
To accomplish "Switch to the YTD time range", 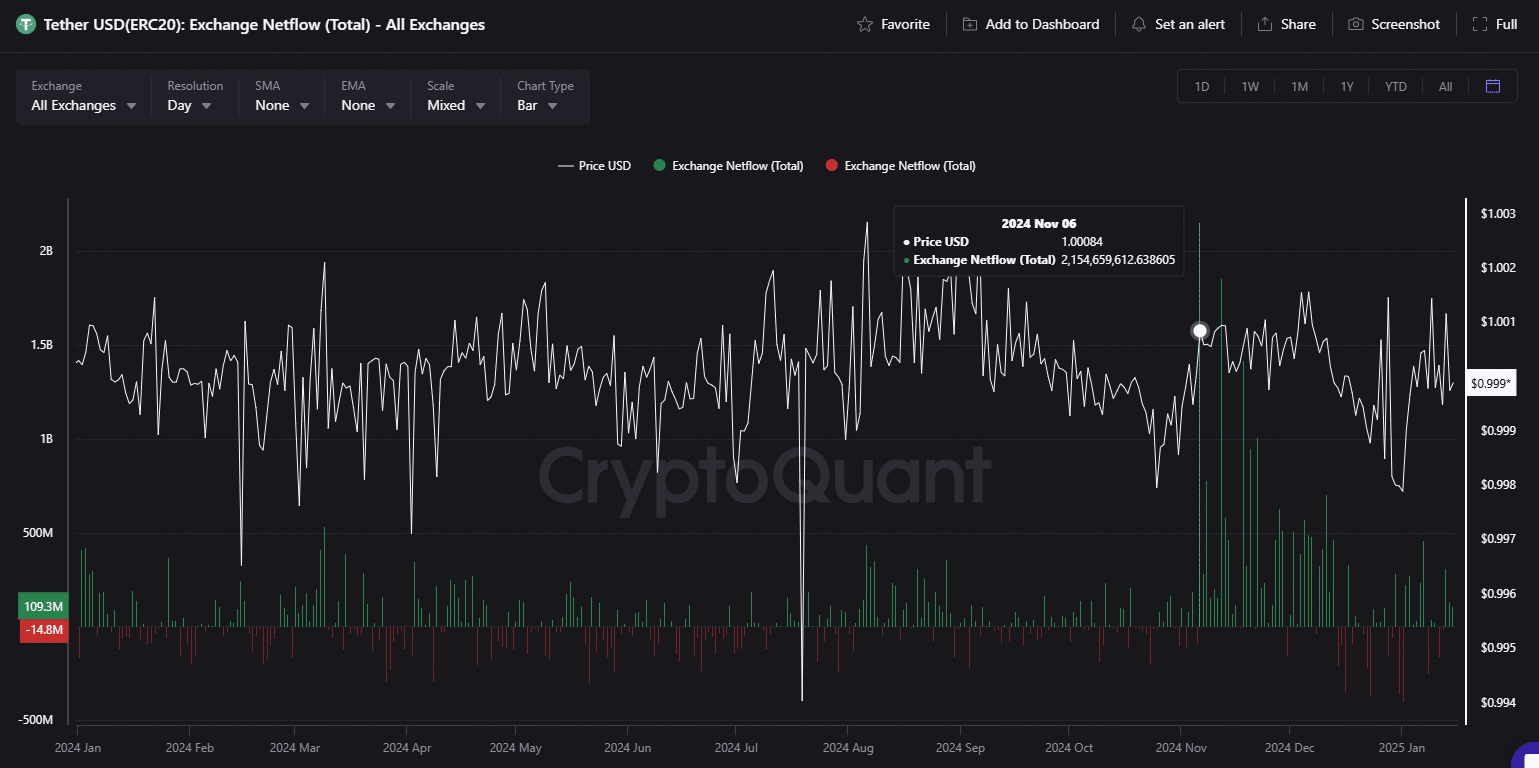I will (1395, 86).
